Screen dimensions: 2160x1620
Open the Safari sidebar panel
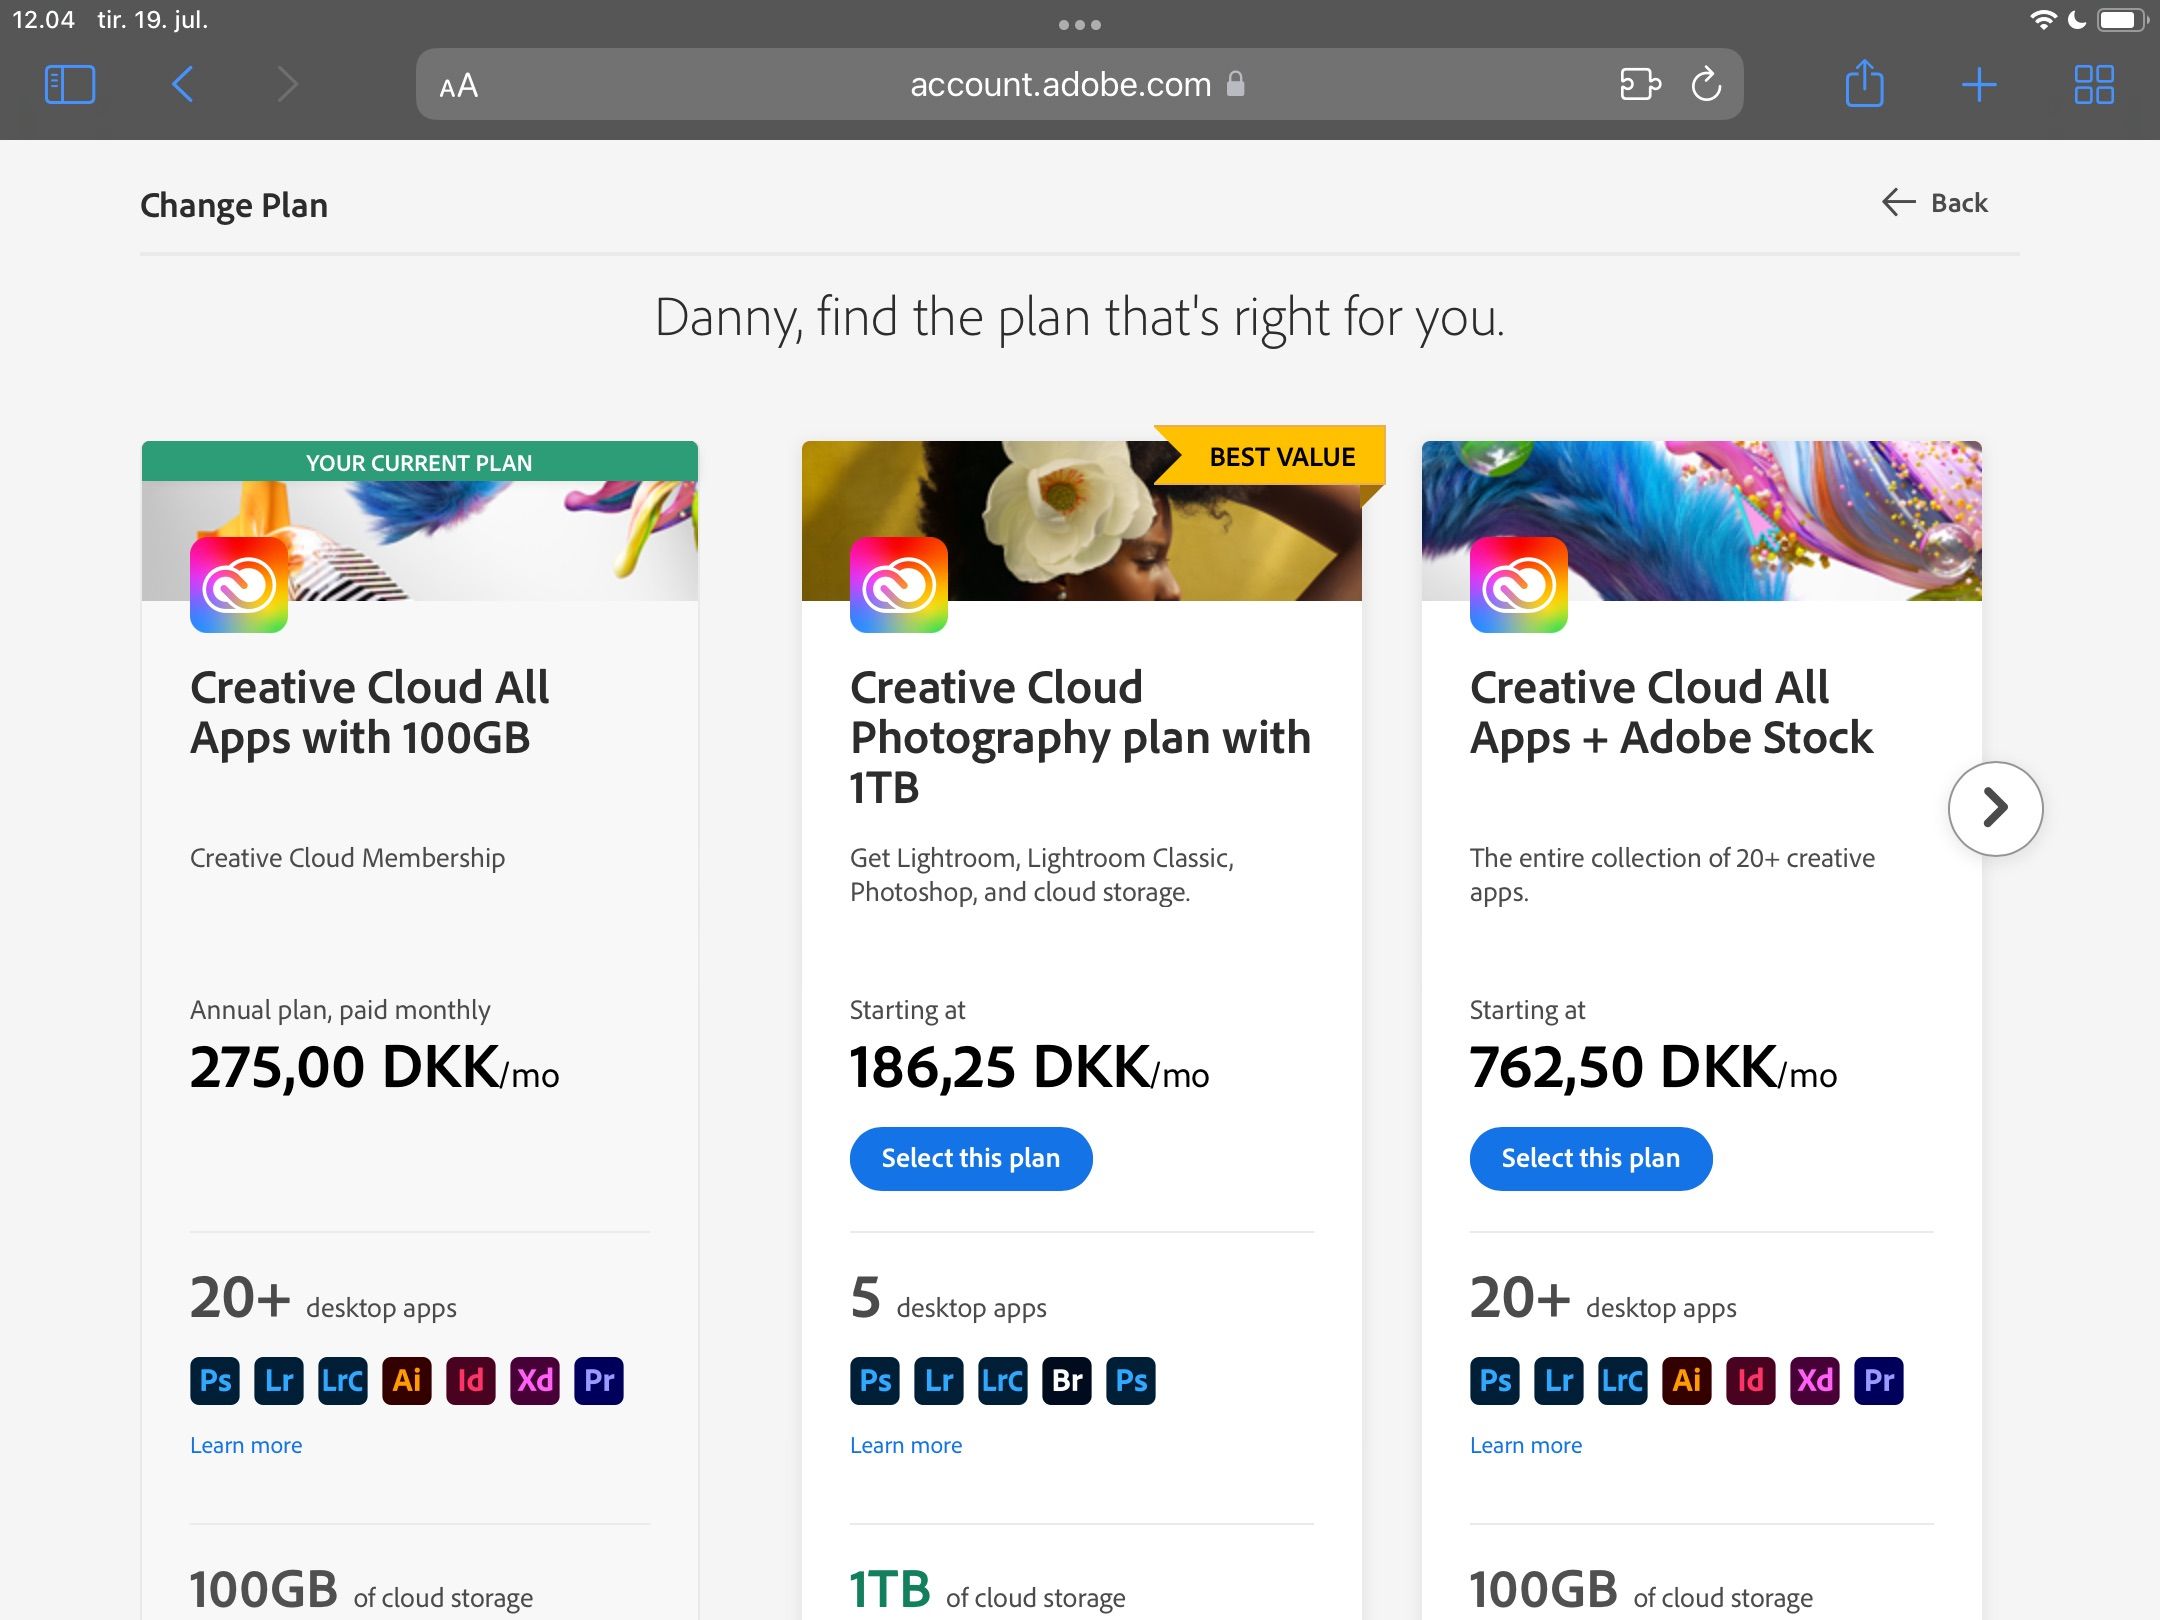pos(70,85)
